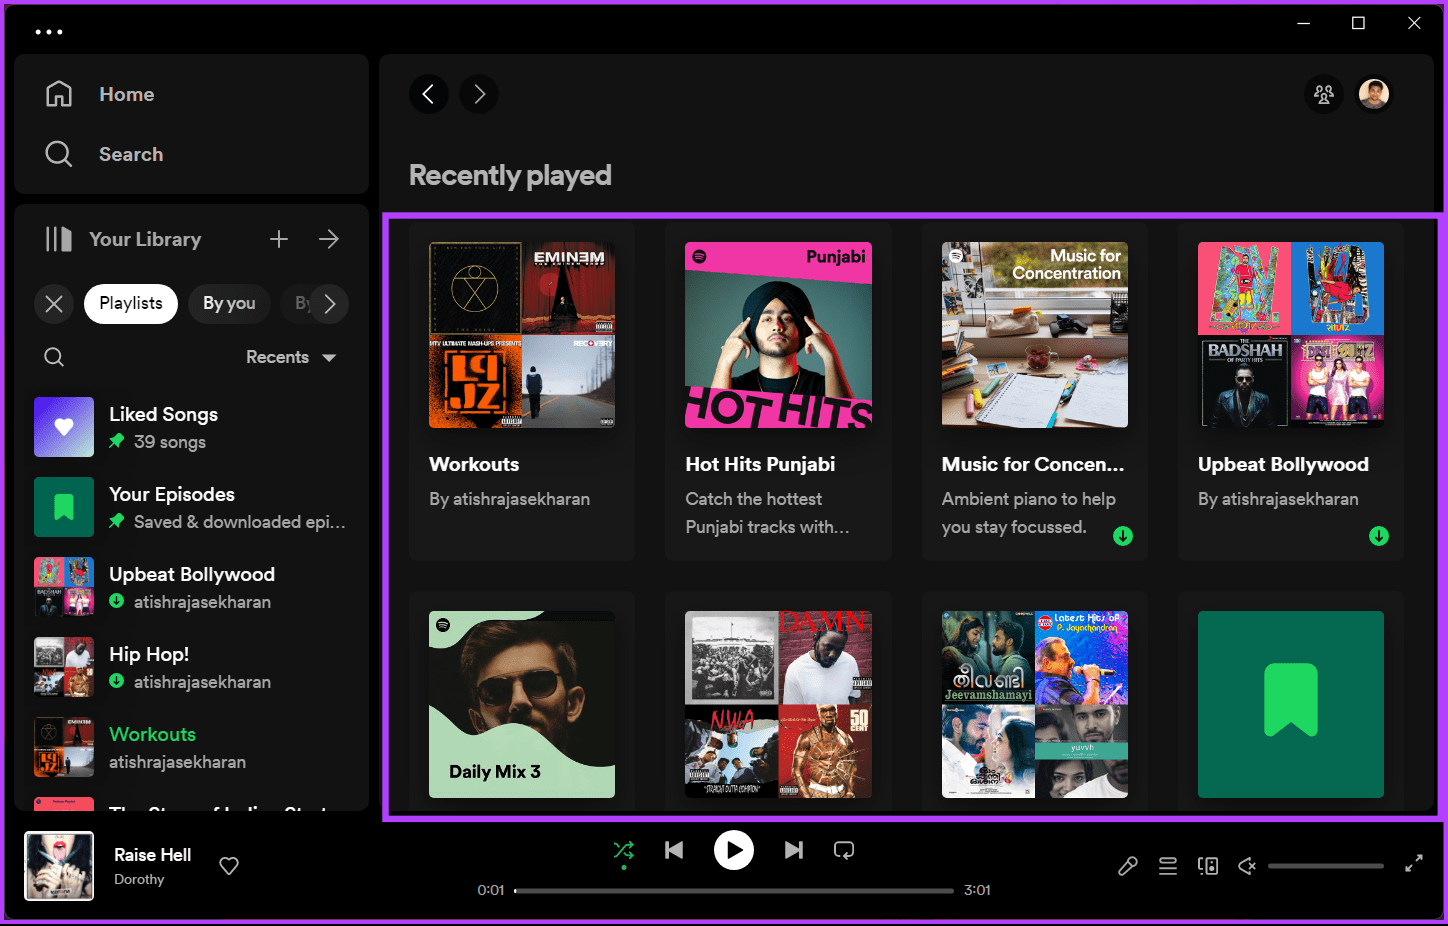Toggle shuffle playback
Screen dimensions: 1448x926
(x=624, y=850)
